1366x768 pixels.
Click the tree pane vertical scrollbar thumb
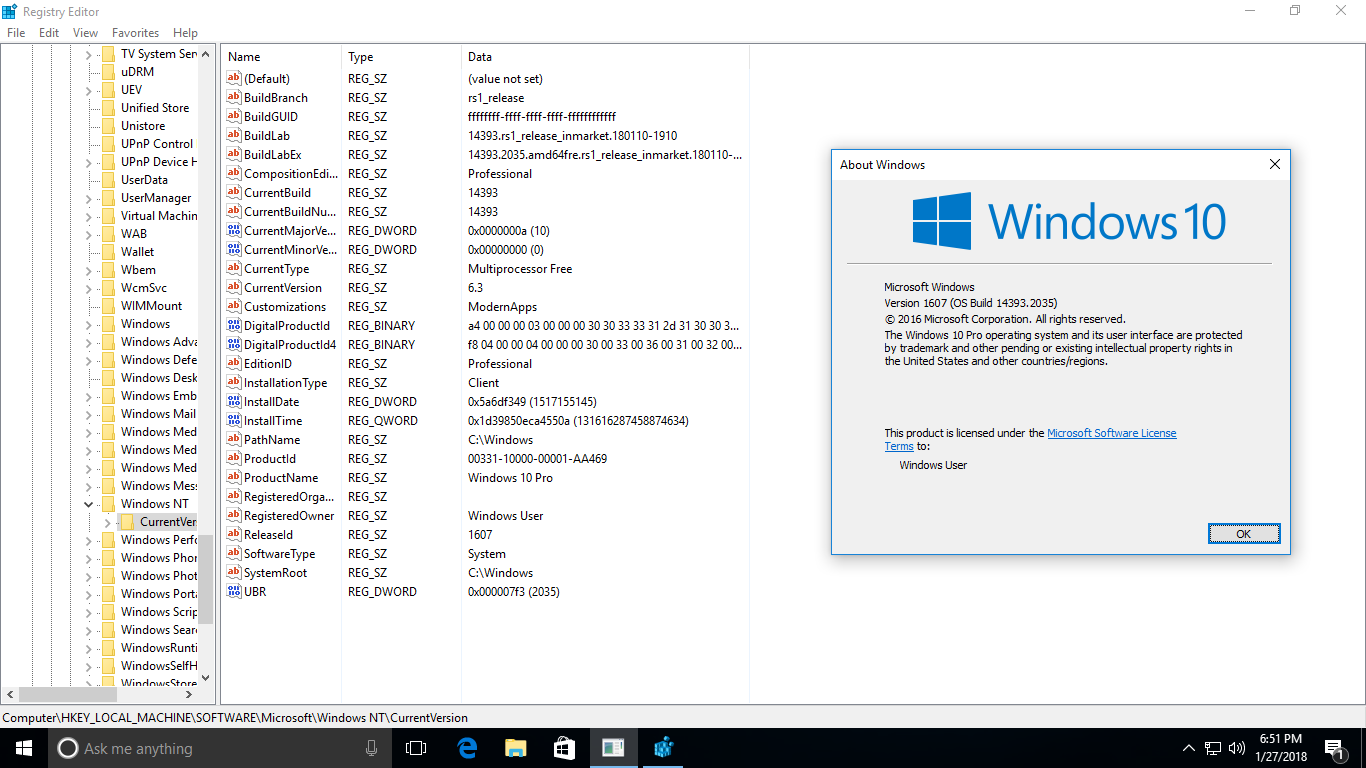click(206, 580)
